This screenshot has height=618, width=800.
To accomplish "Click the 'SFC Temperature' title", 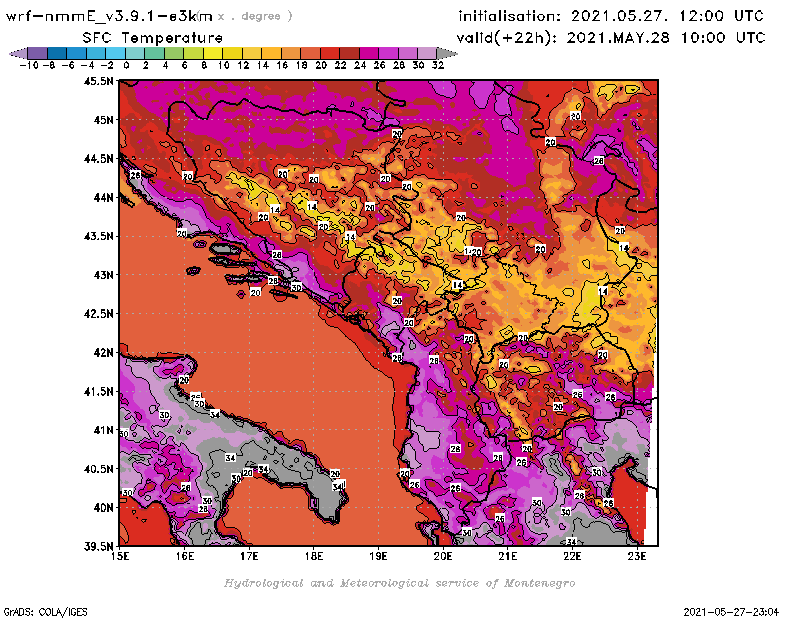I will (x=153, y=38).
